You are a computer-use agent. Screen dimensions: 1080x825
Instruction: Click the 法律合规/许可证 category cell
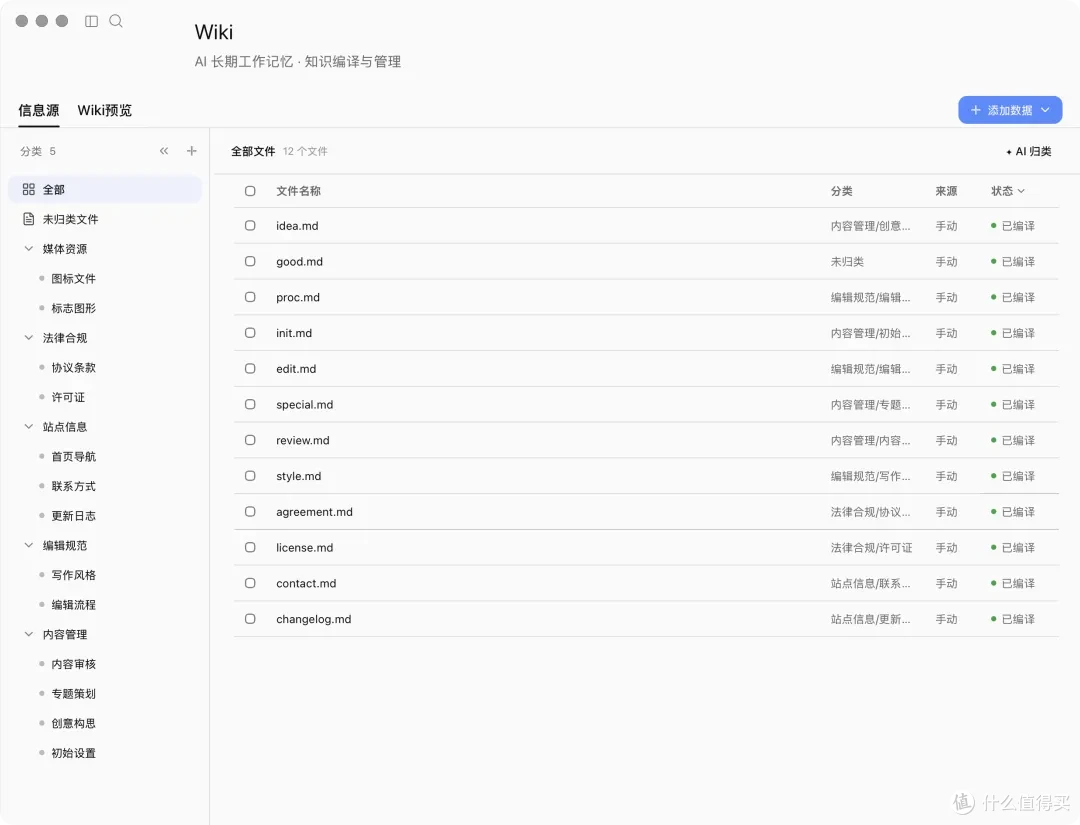871,547
